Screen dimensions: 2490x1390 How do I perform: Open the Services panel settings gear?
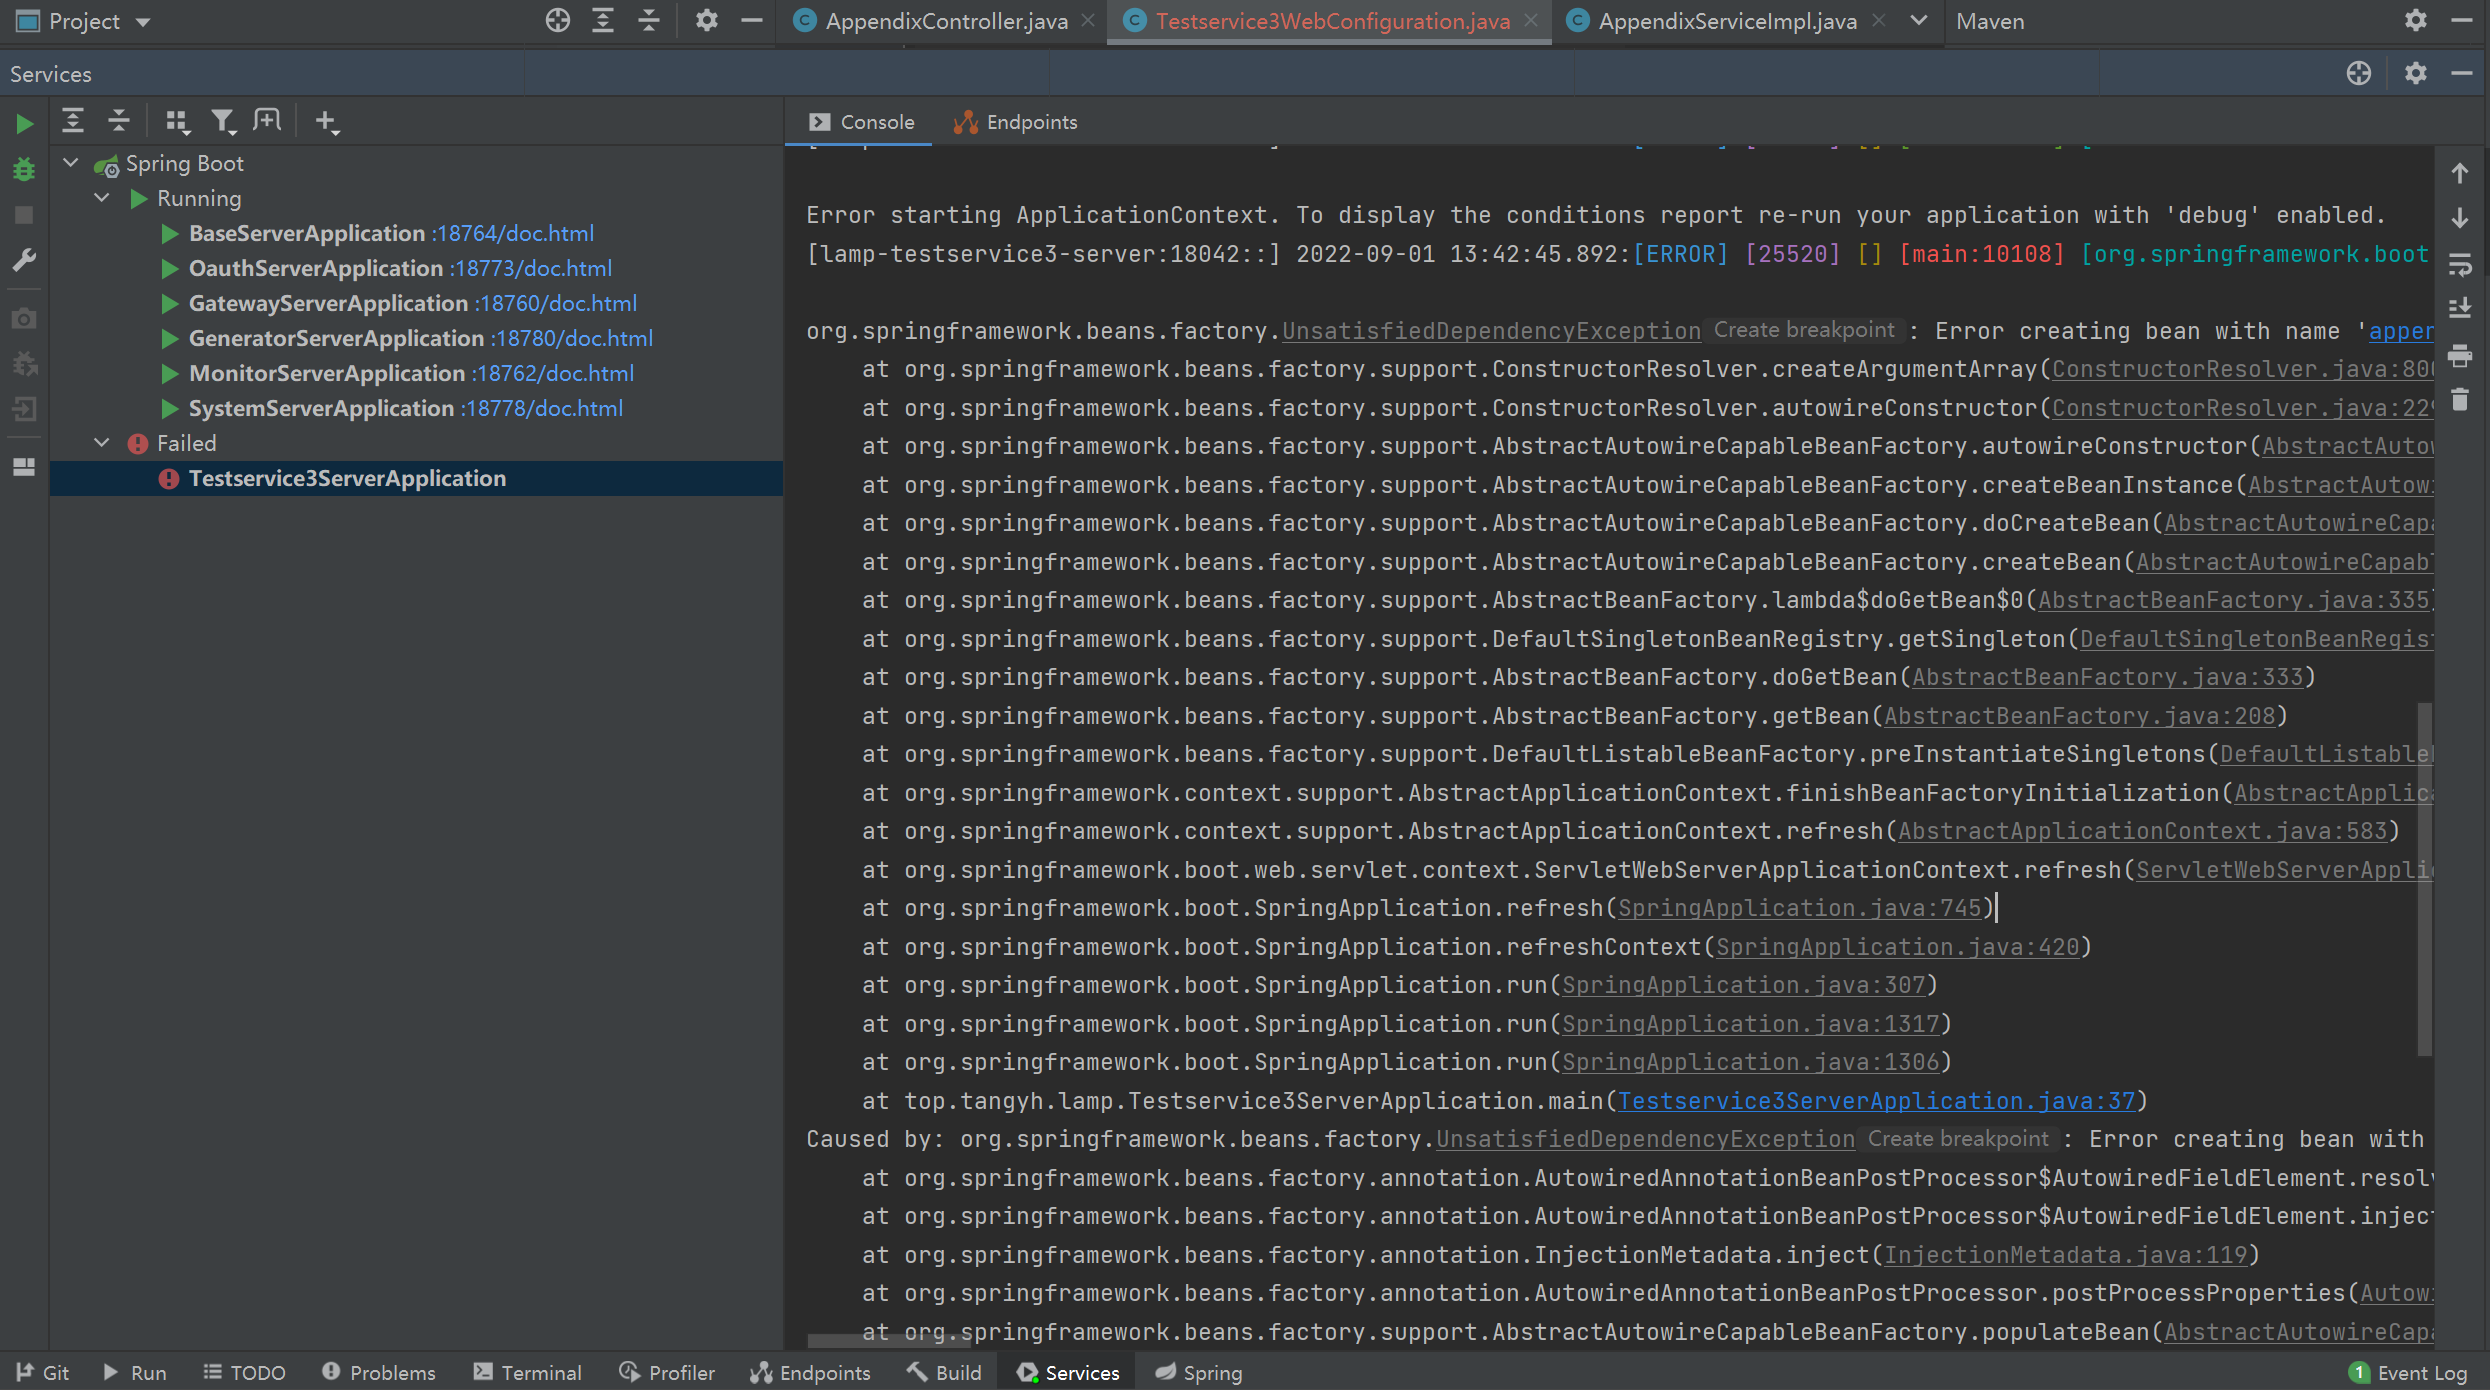(x=2417, y=73)
